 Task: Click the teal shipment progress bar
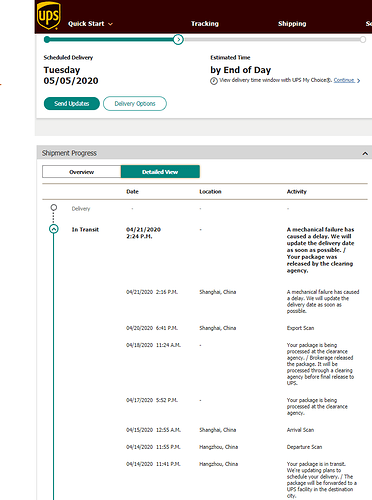pyautogui.click(x=113, y=40)
